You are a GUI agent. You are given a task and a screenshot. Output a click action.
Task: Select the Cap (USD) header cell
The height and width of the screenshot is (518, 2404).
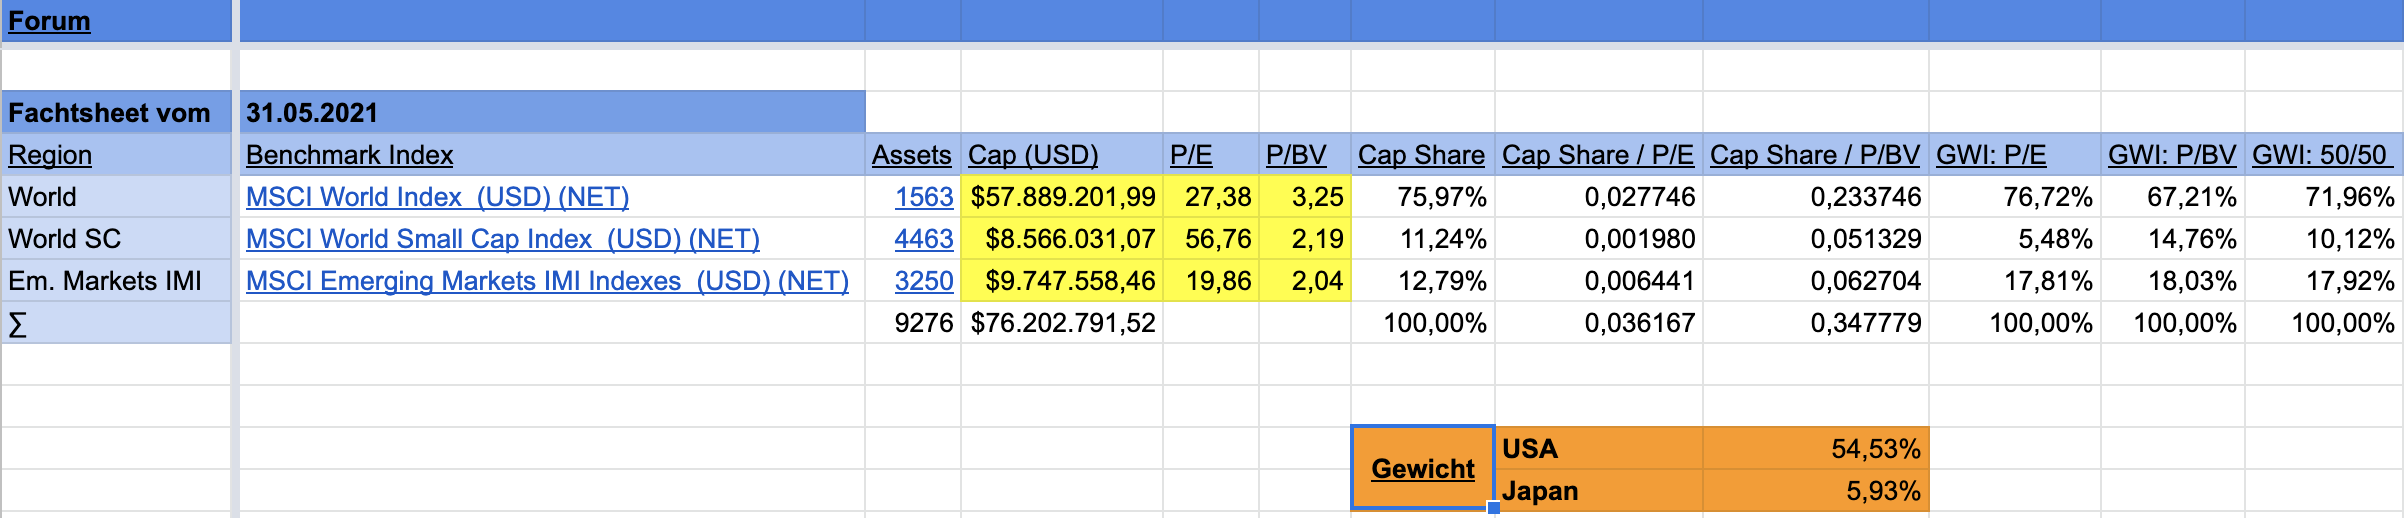(1061, 155)
